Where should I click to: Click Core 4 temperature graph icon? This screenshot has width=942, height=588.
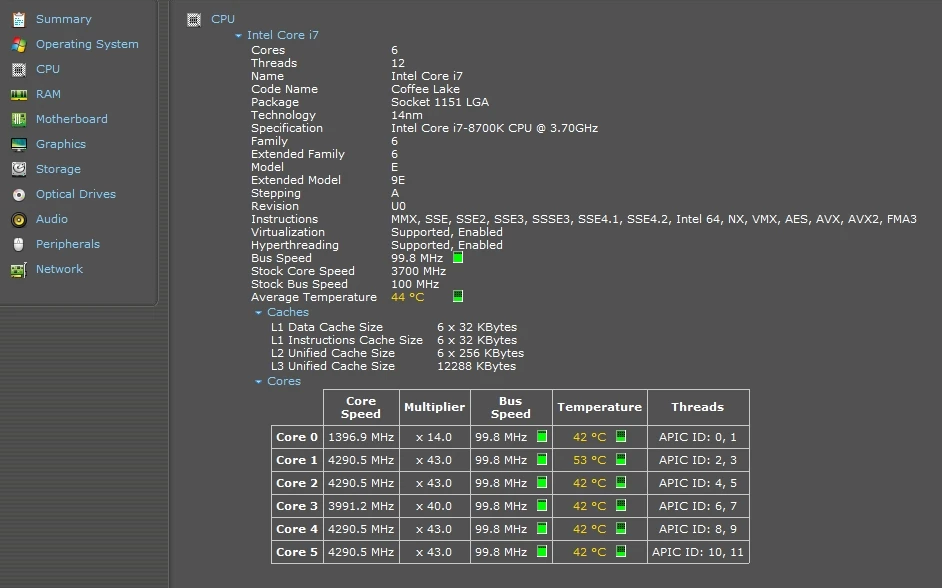pyautogui.click(x=621, y=529)
